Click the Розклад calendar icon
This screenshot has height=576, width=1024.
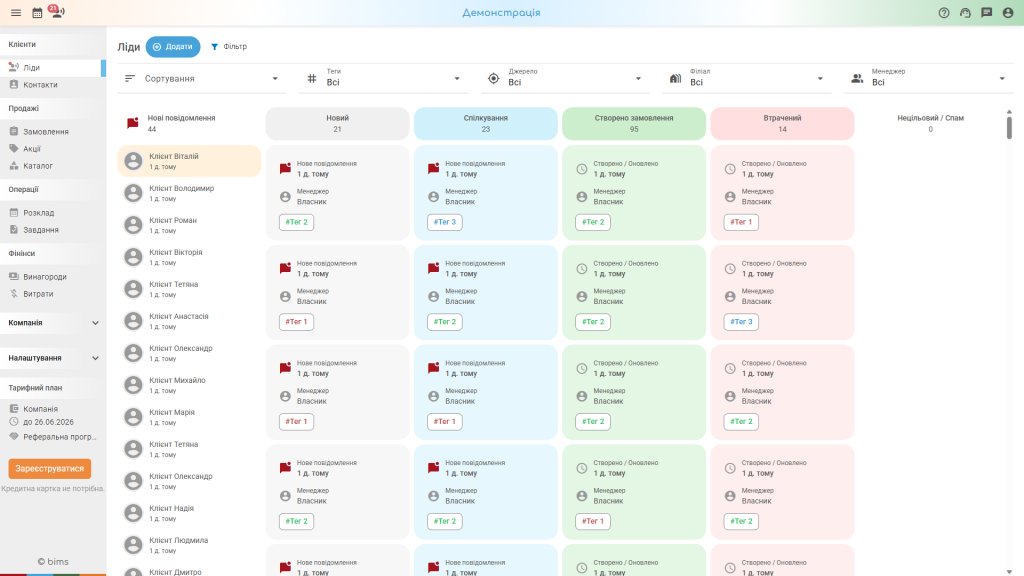(x=14, y=212)
